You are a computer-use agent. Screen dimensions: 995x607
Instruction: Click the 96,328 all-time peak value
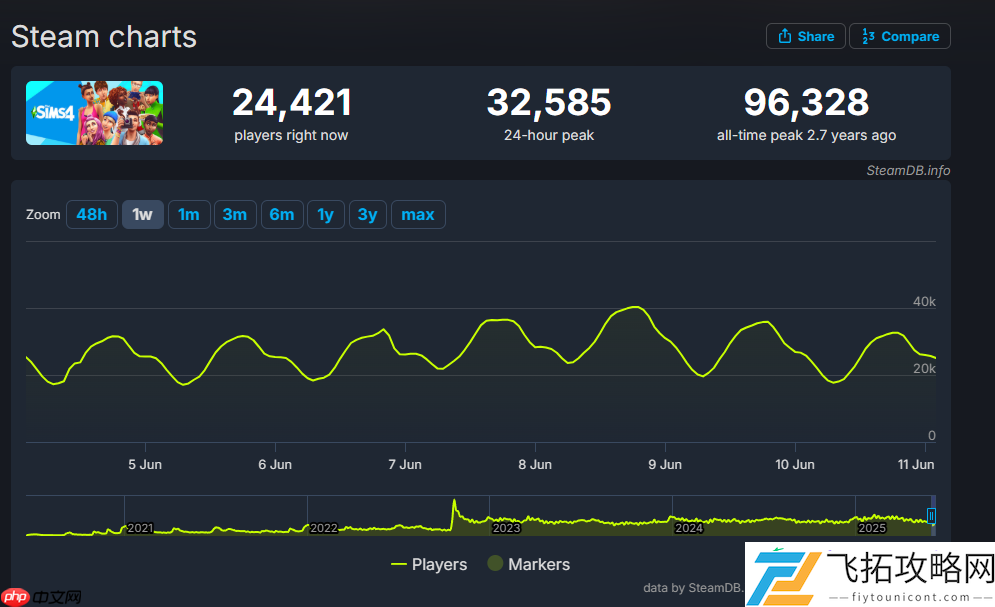(807, 102)
